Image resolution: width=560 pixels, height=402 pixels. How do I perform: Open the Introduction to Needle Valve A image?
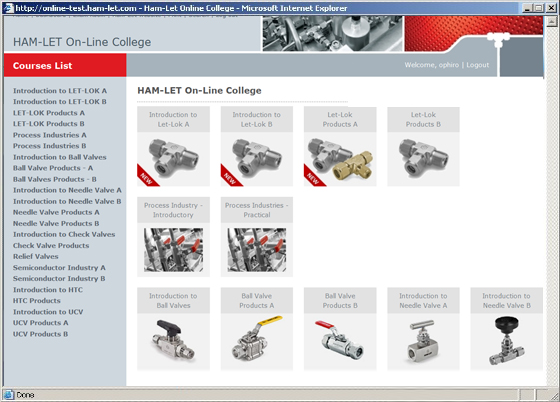pyautogui.click(x=423, y=342)
